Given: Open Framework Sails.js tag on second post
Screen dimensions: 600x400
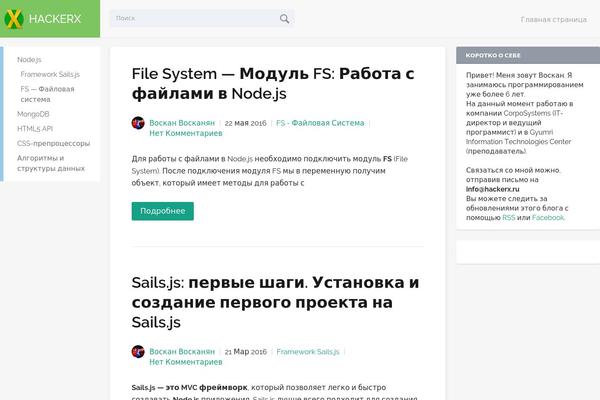Looking at the screenshot, I should (308, 351).
